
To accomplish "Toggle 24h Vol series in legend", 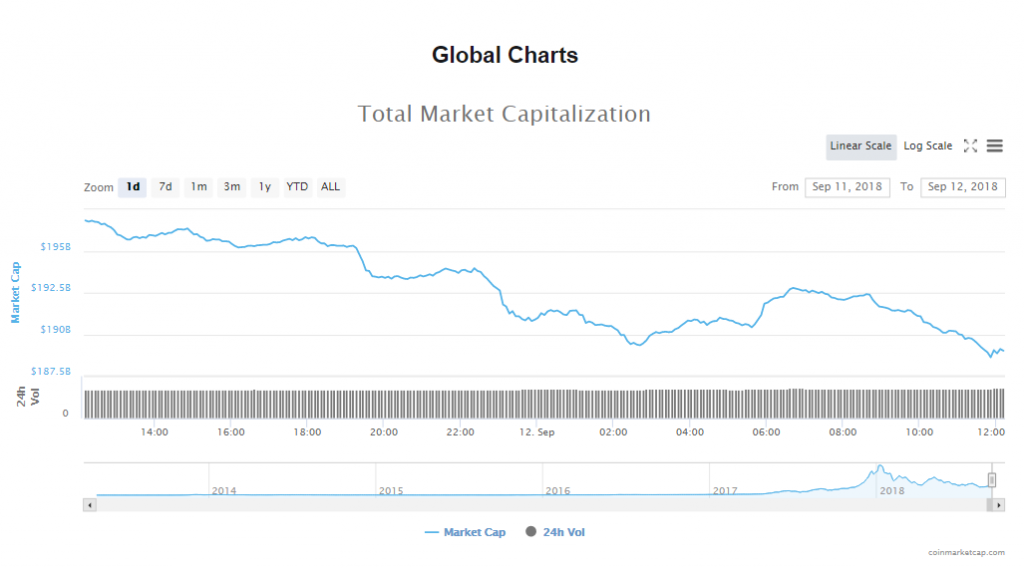I will click(556, 533).
